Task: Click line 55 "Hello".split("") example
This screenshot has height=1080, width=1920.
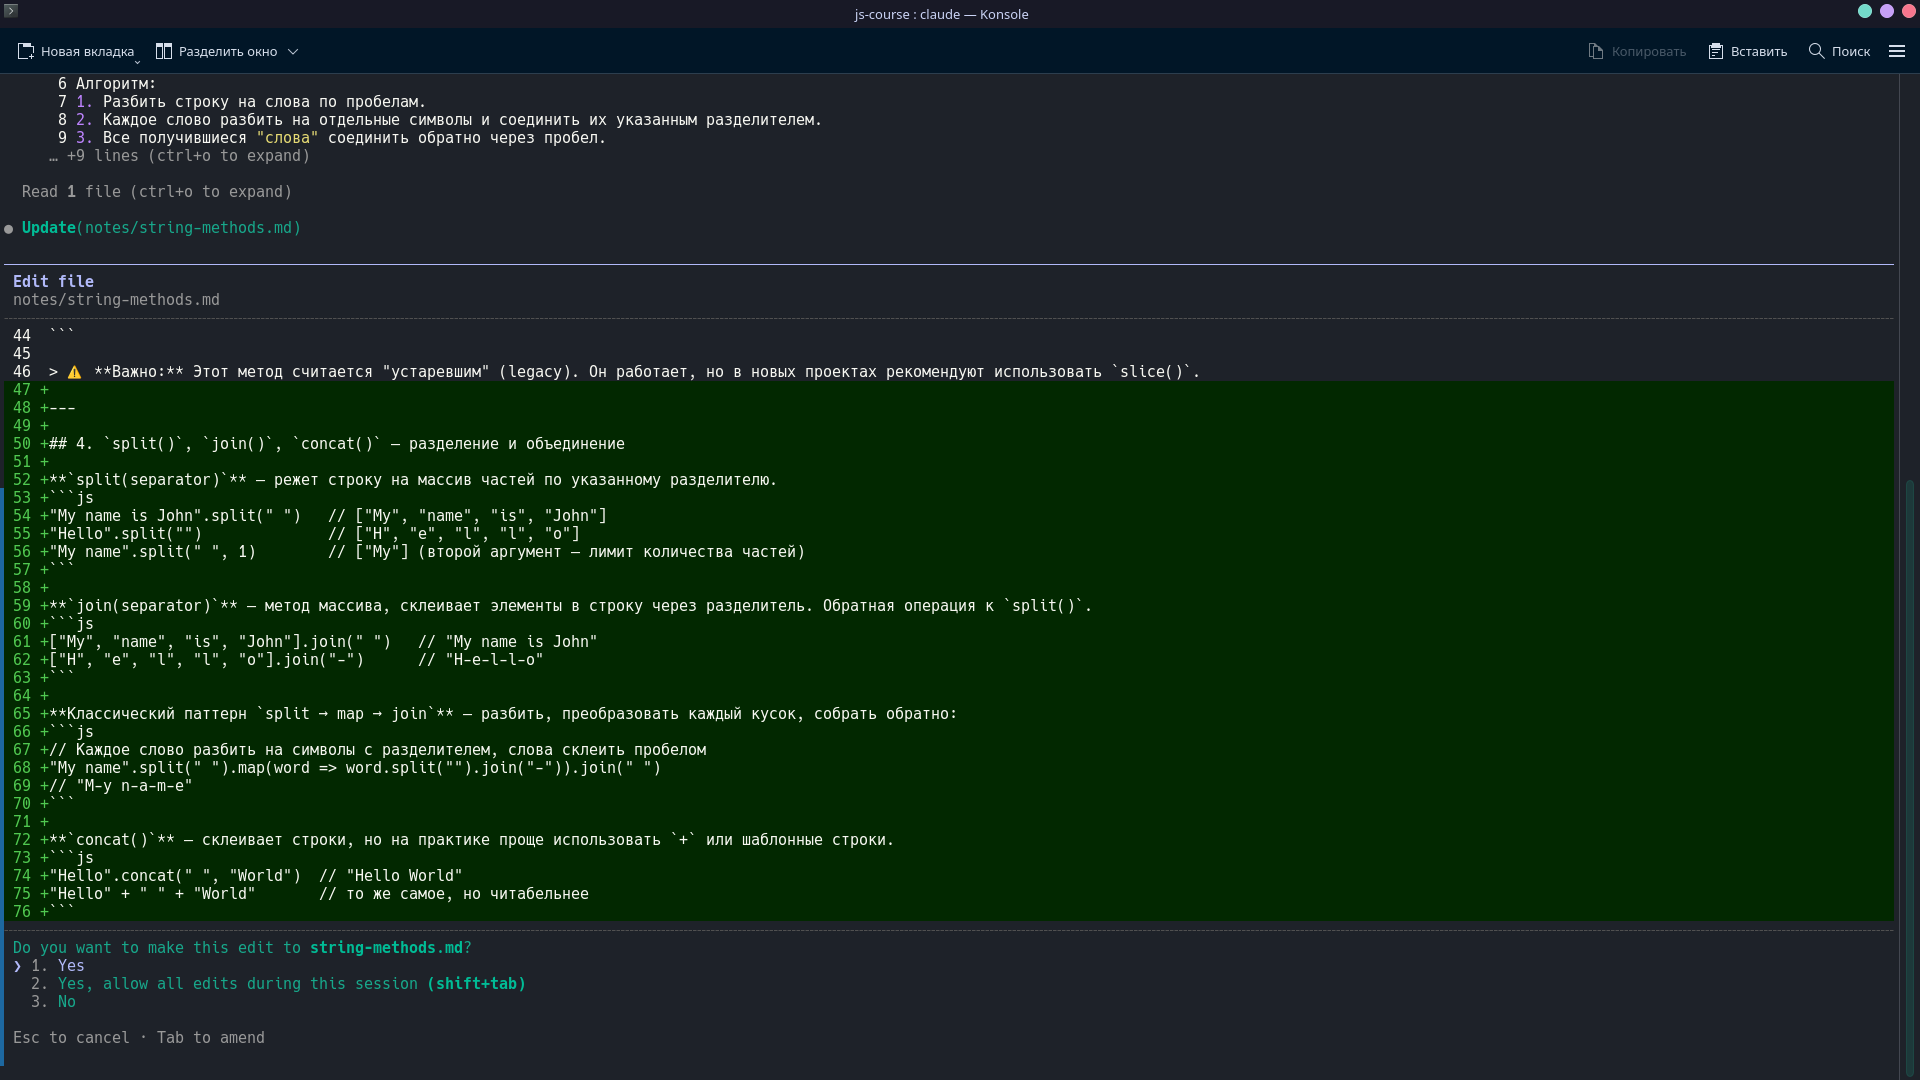Action: point(315,534)
